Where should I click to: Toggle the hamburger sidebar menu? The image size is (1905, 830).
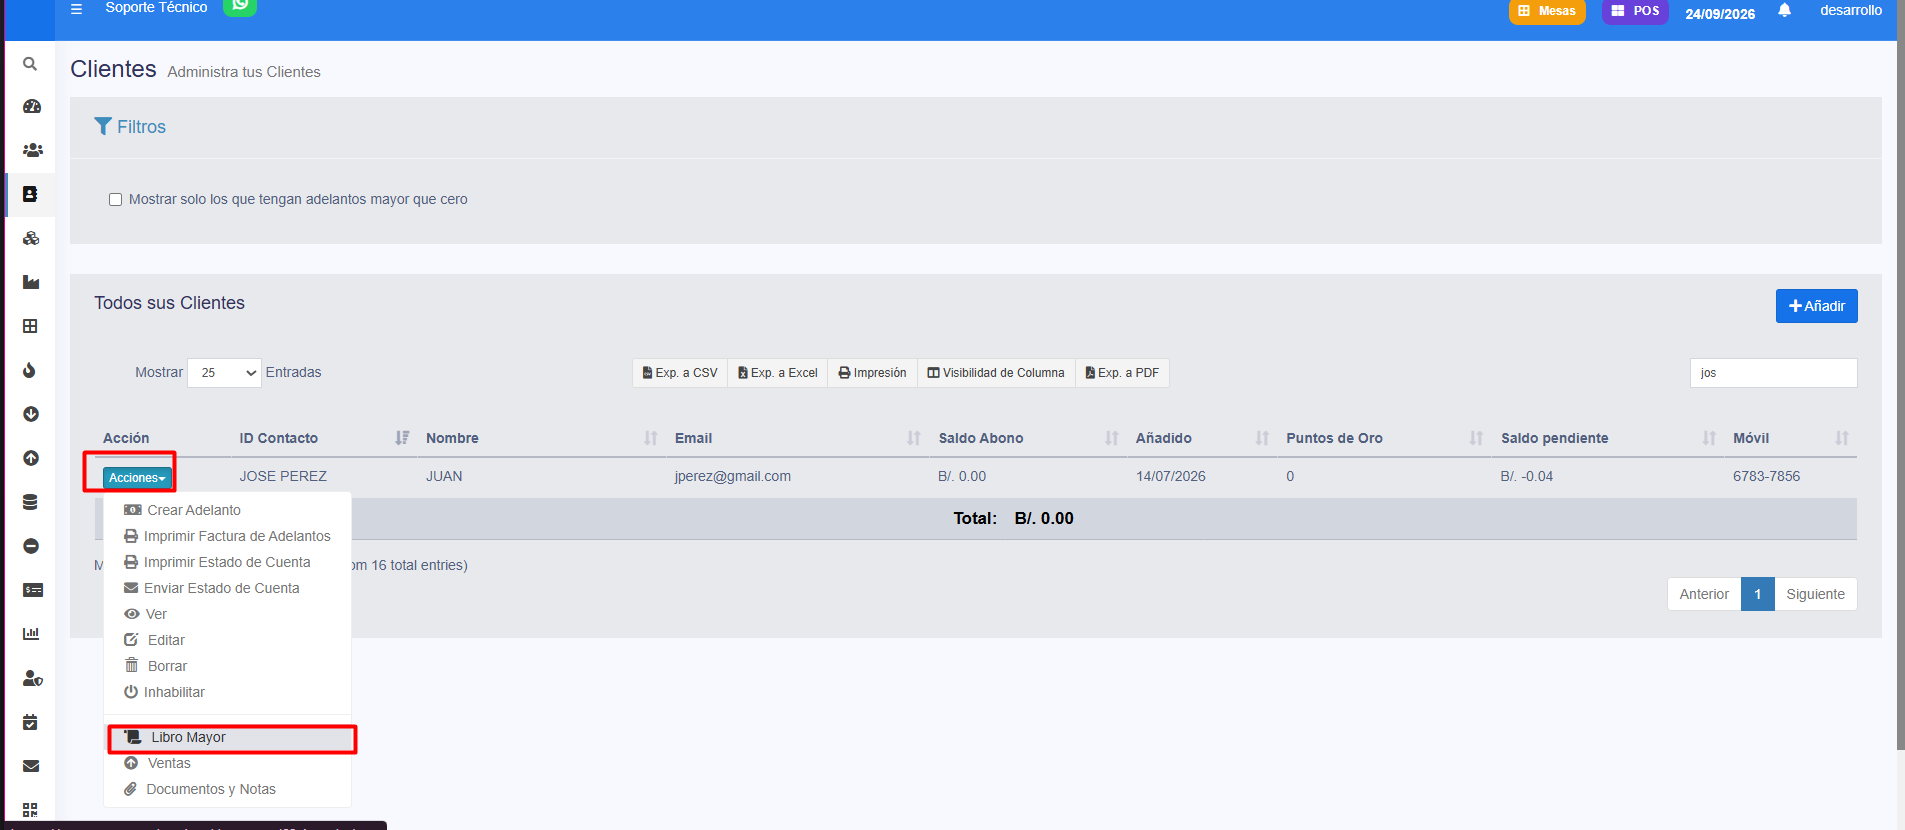tap(76, 9)
